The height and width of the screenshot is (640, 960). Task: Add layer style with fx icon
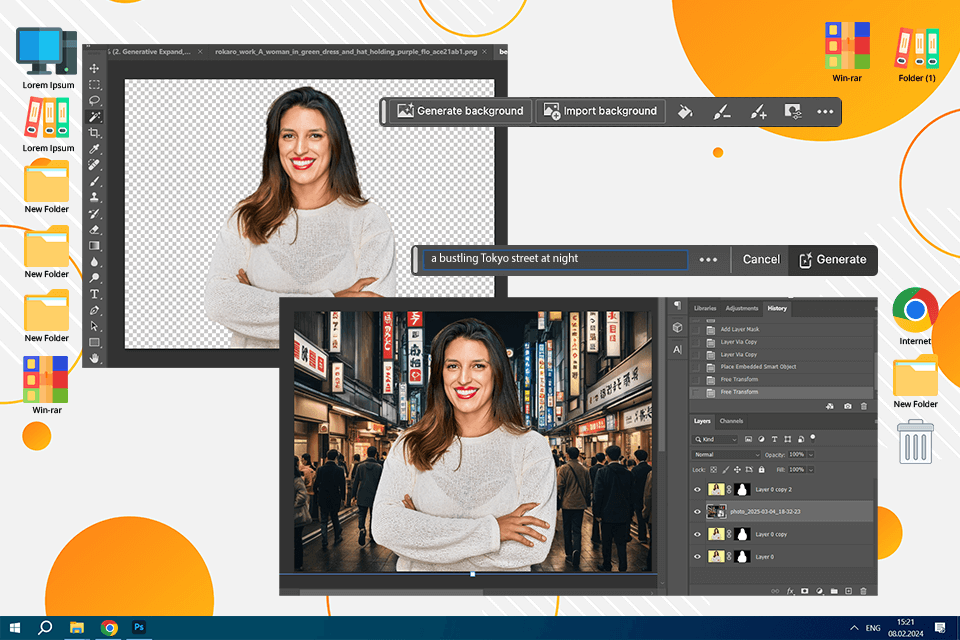point(790,591)
